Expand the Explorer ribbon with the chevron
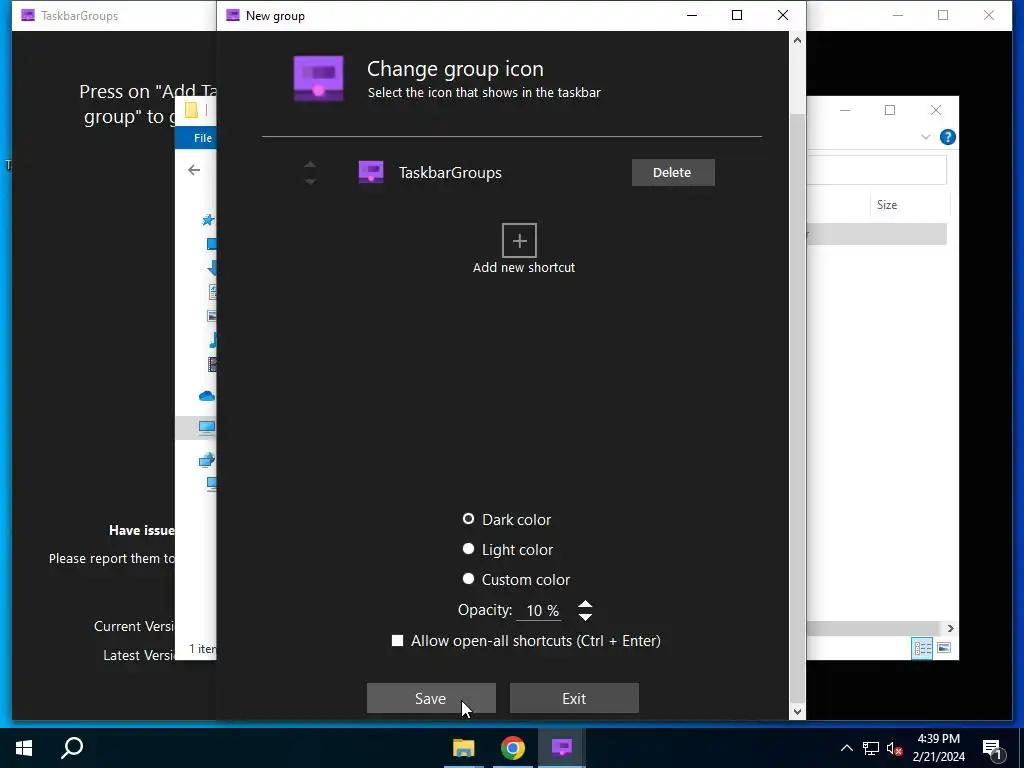The width and height of the screenshot is (1024, 768). point(925,137)
